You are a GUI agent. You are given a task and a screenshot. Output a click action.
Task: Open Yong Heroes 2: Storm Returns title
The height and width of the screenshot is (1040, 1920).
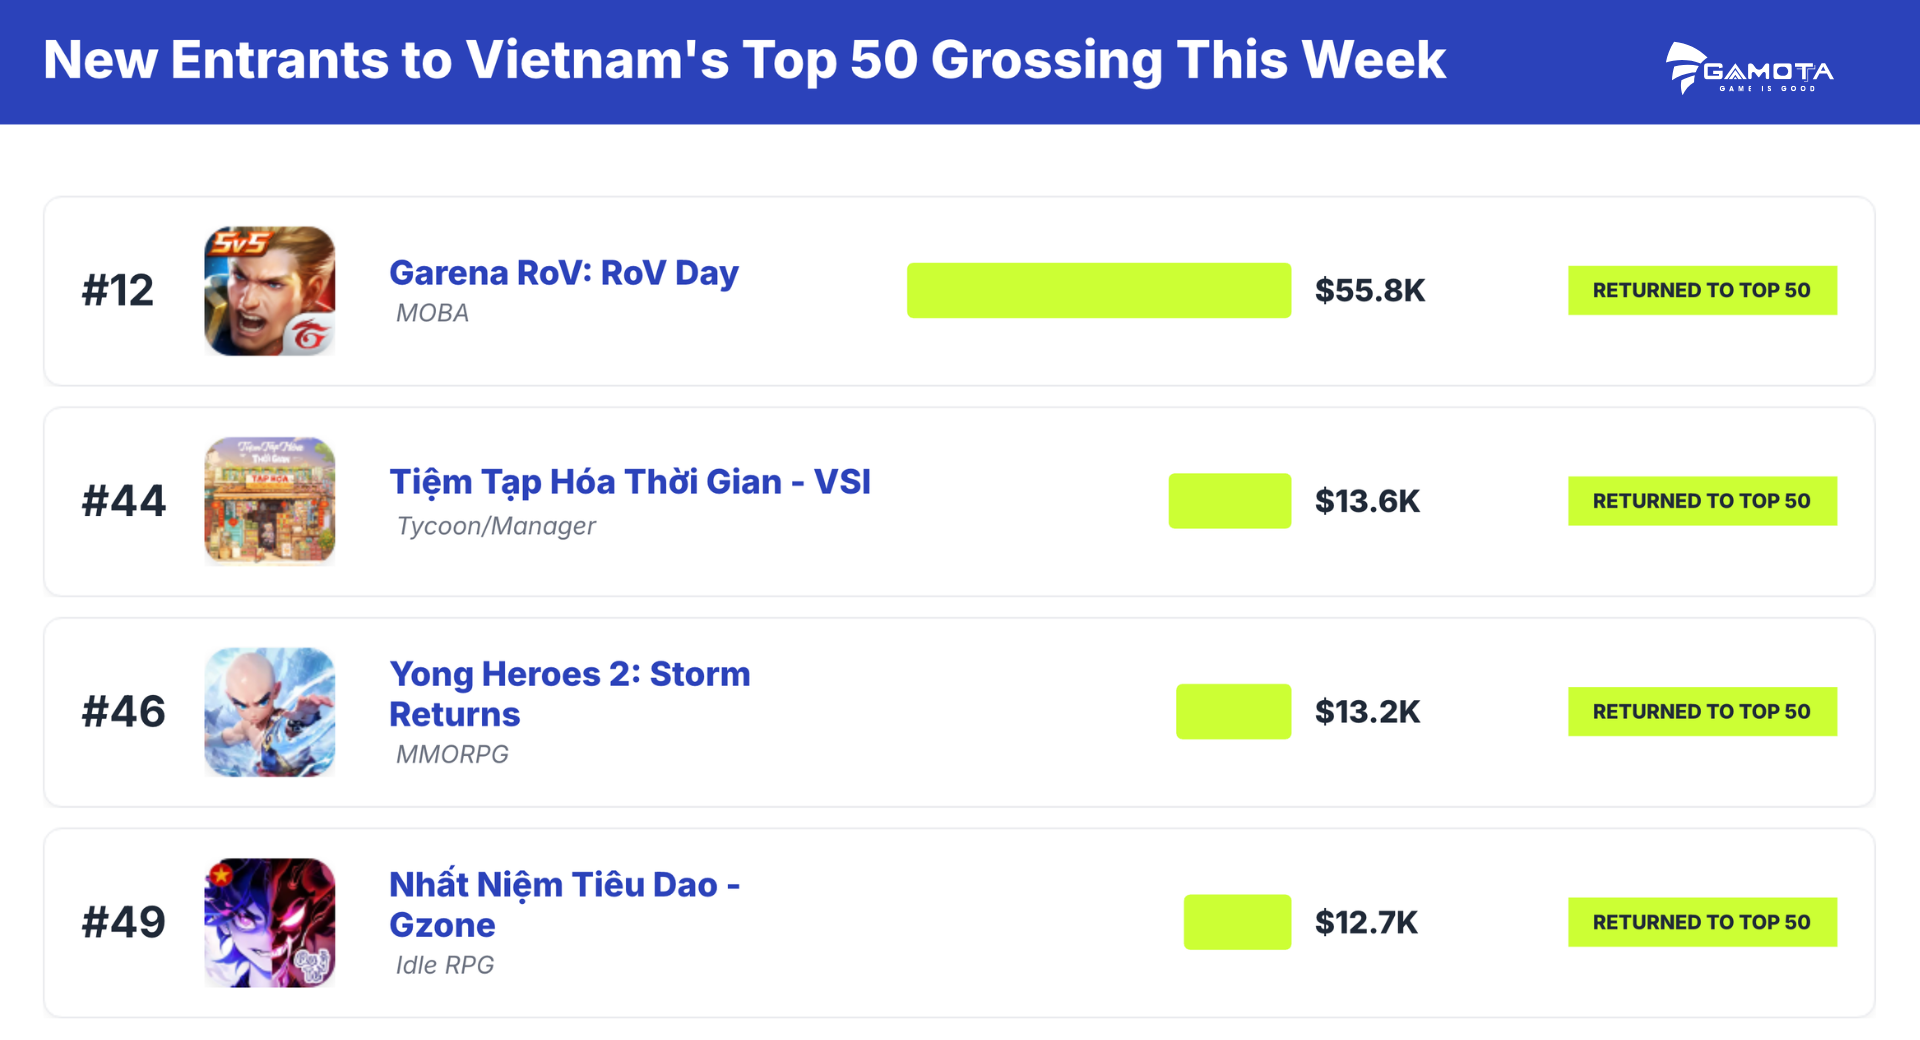click(x=569, y=694)
